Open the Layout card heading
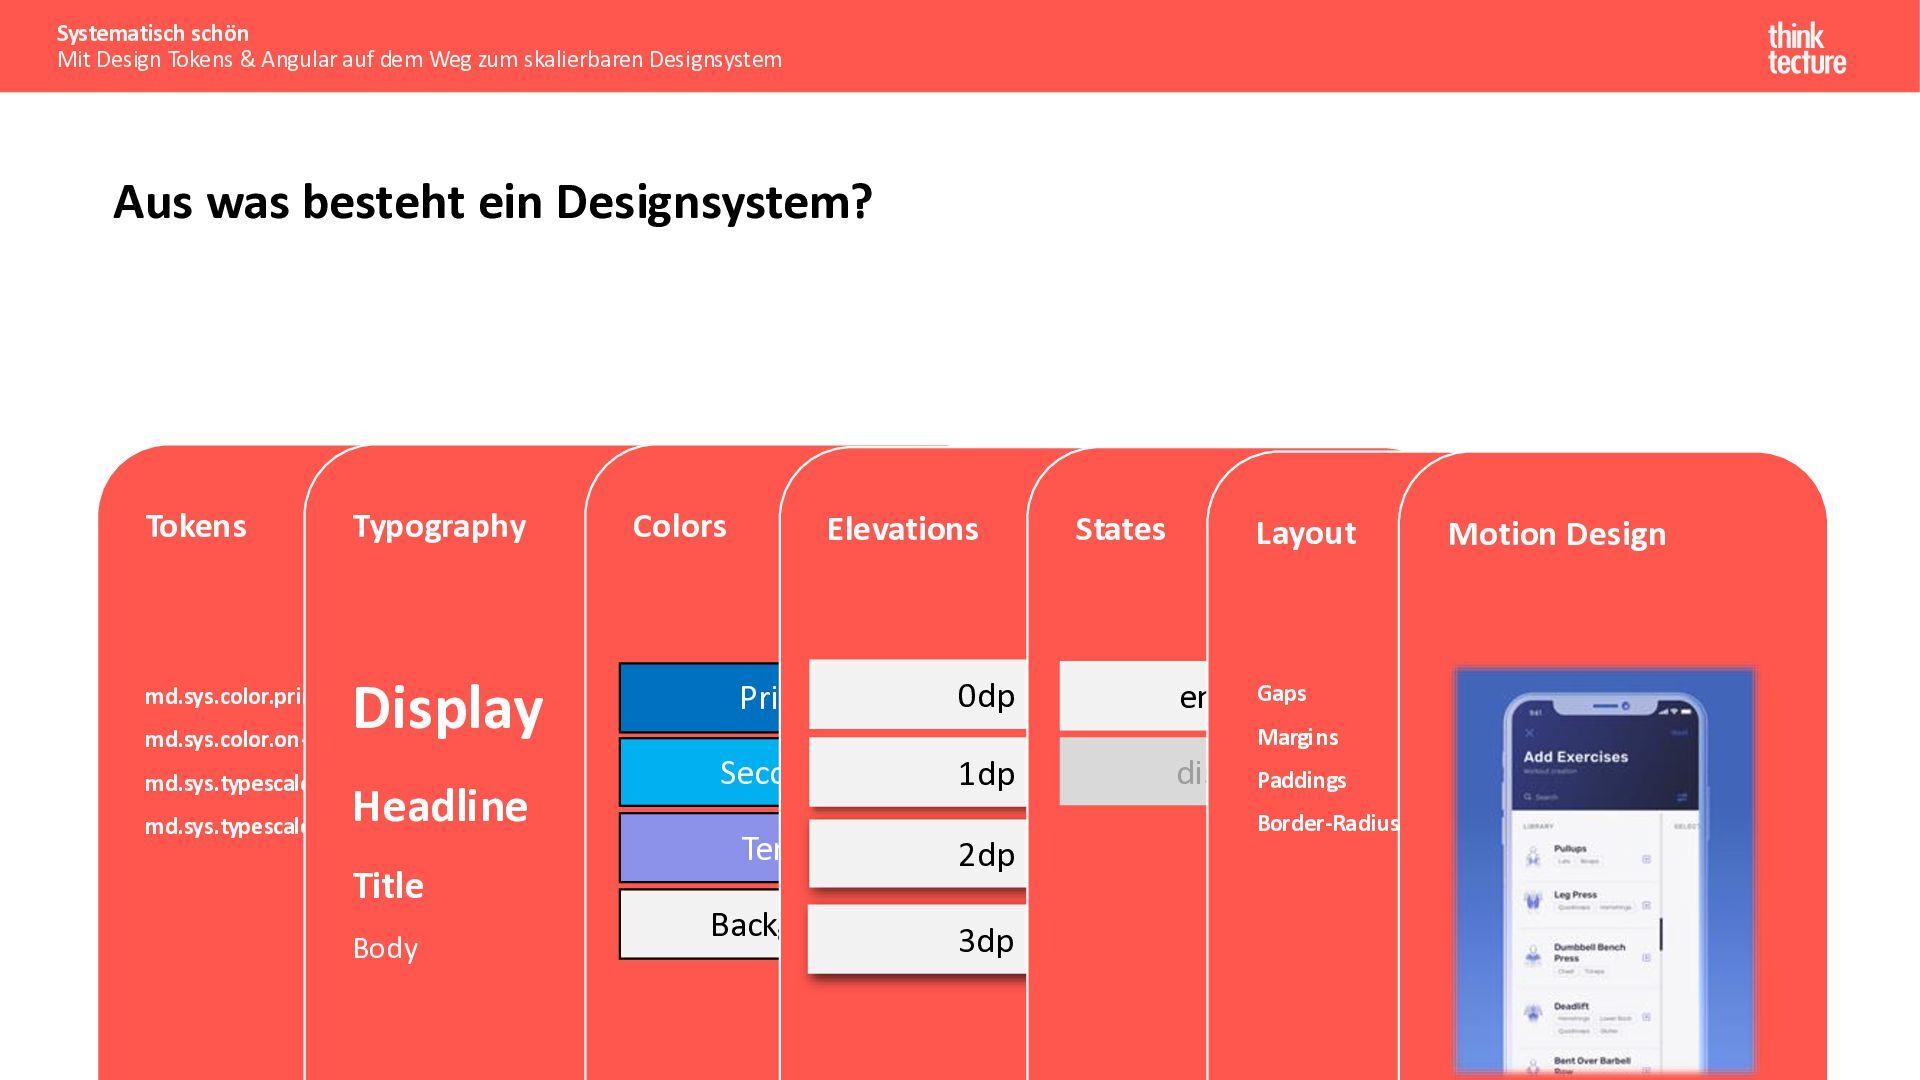 tap(1305, 533)
